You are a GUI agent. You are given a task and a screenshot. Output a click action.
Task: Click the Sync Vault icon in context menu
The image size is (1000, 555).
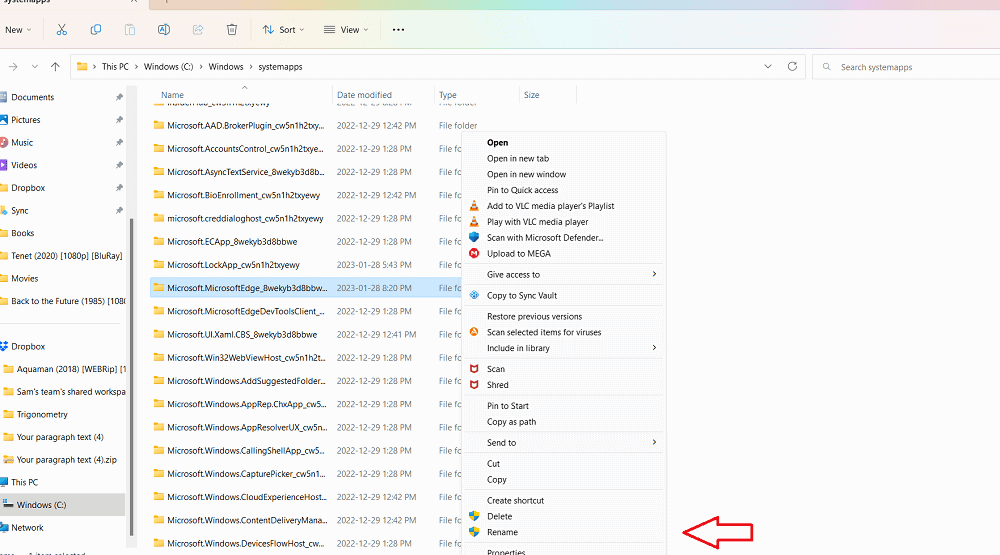pos(474,295)
